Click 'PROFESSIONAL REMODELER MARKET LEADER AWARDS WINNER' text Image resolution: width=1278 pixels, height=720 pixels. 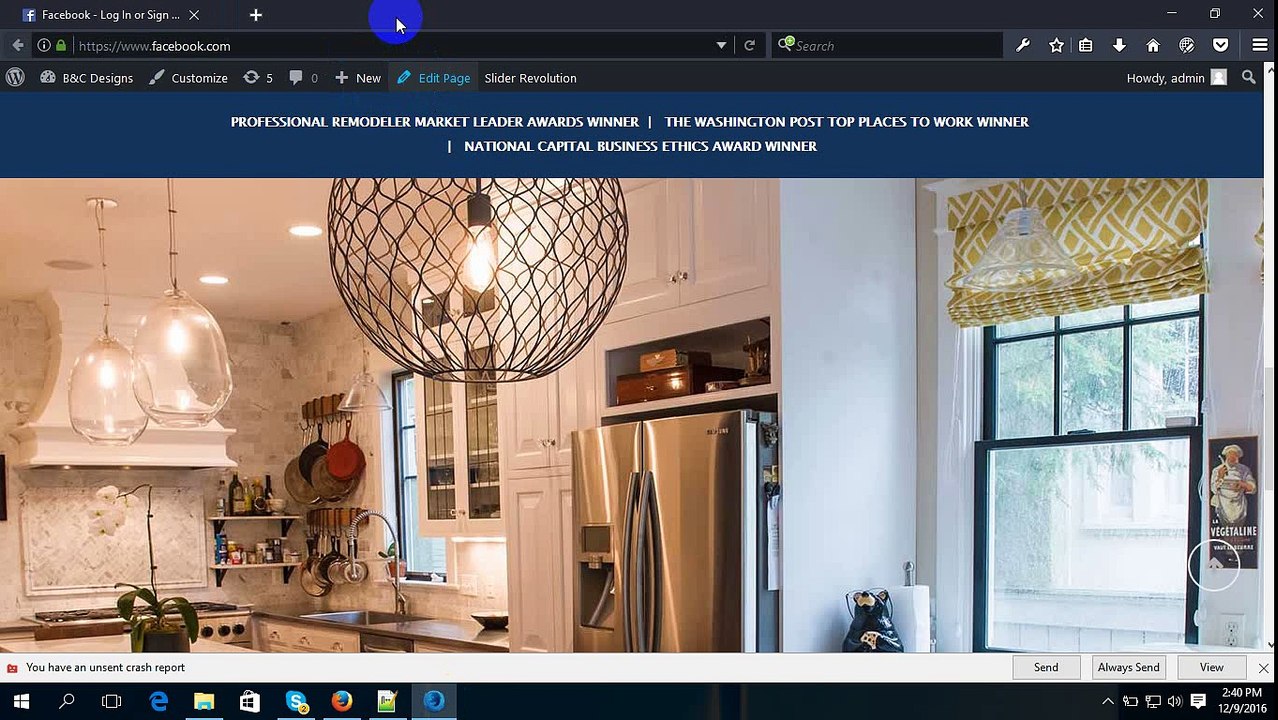coord(434,122)
